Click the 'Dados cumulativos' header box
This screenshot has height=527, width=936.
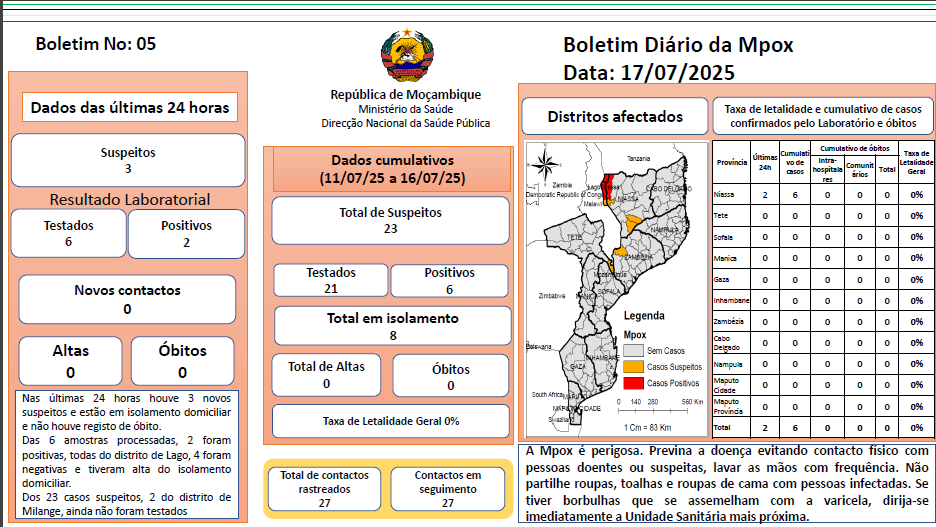392,169
